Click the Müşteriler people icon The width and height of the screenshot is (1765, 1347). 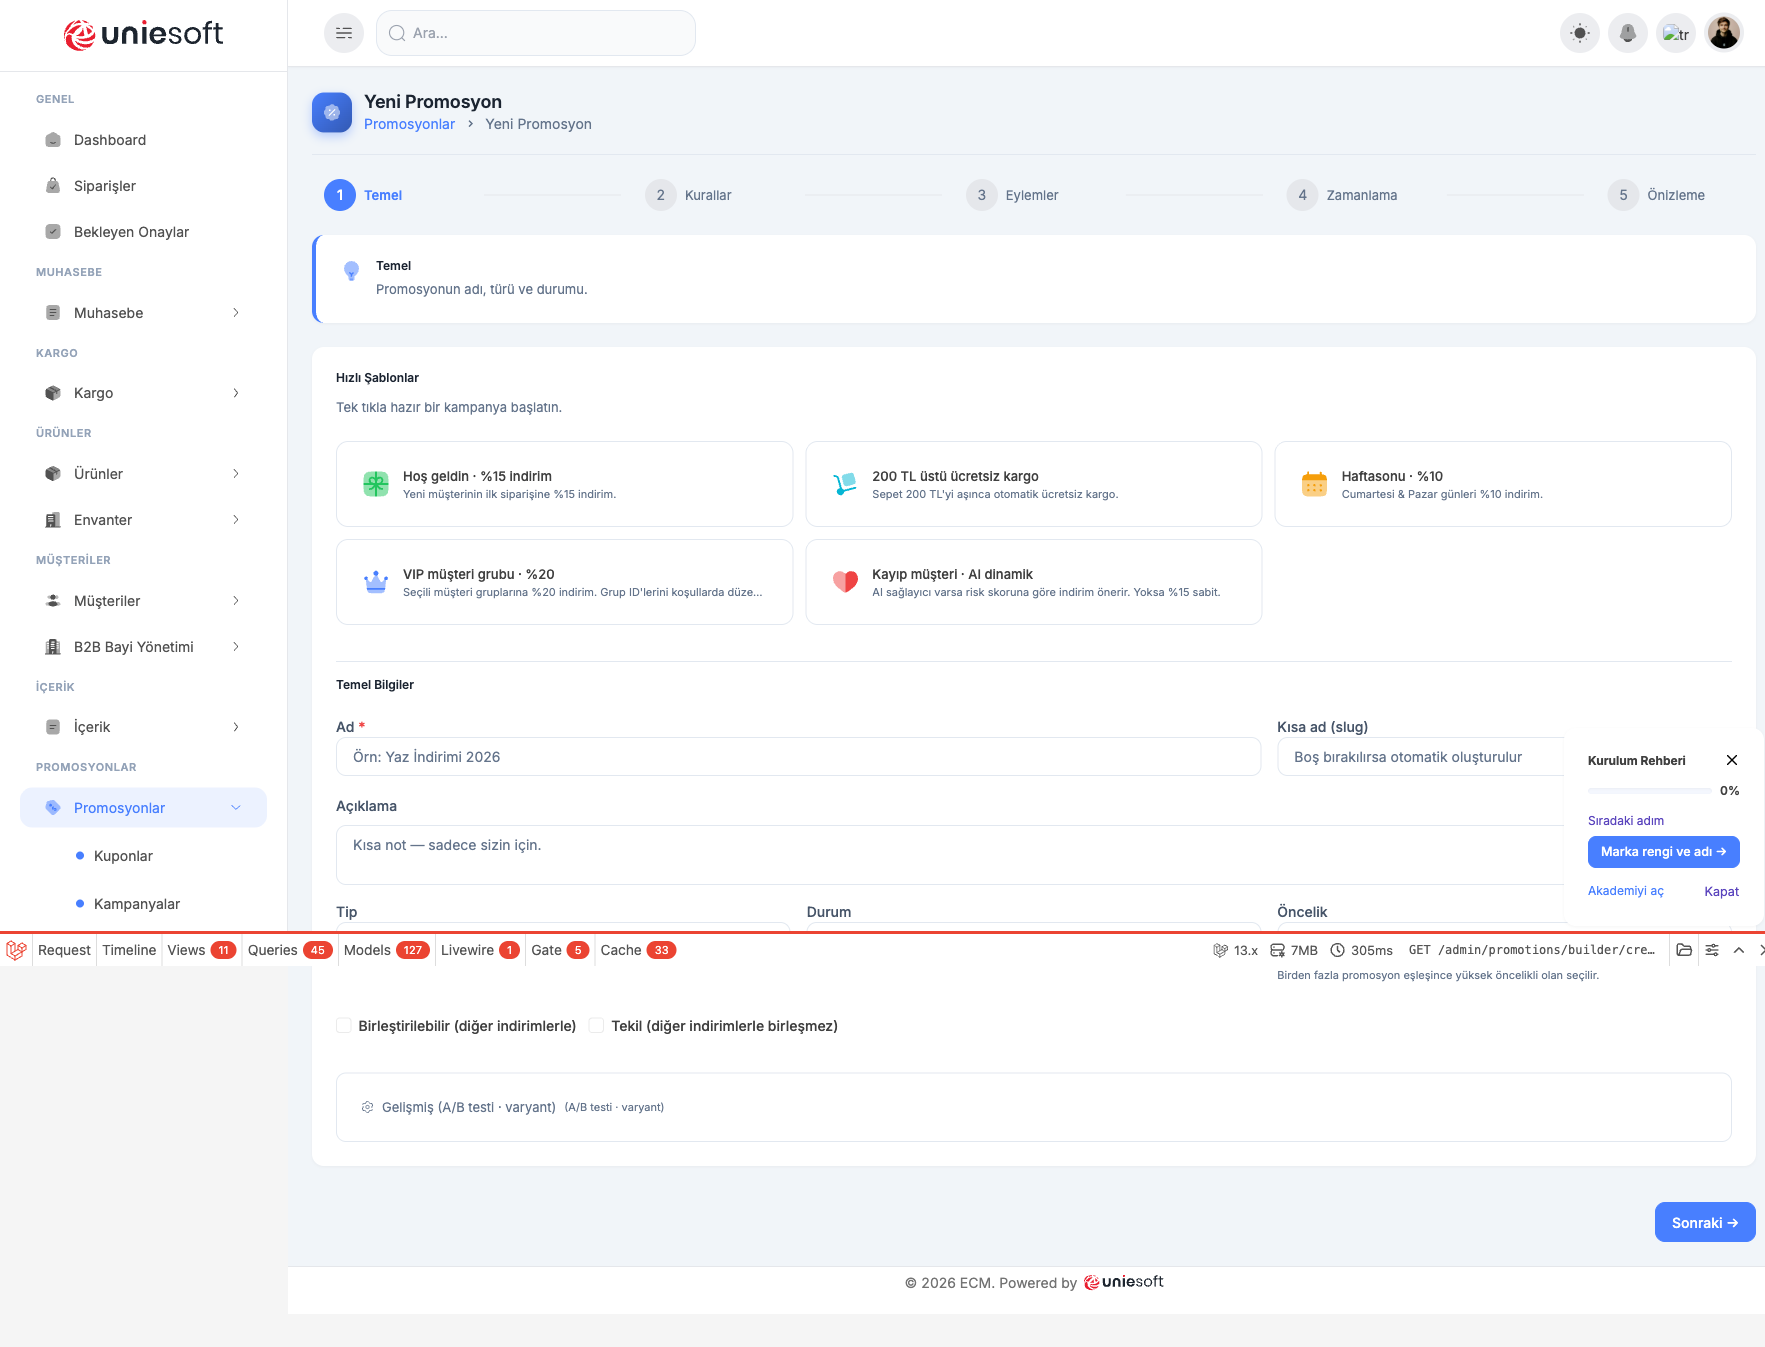[x=53, y=601]
